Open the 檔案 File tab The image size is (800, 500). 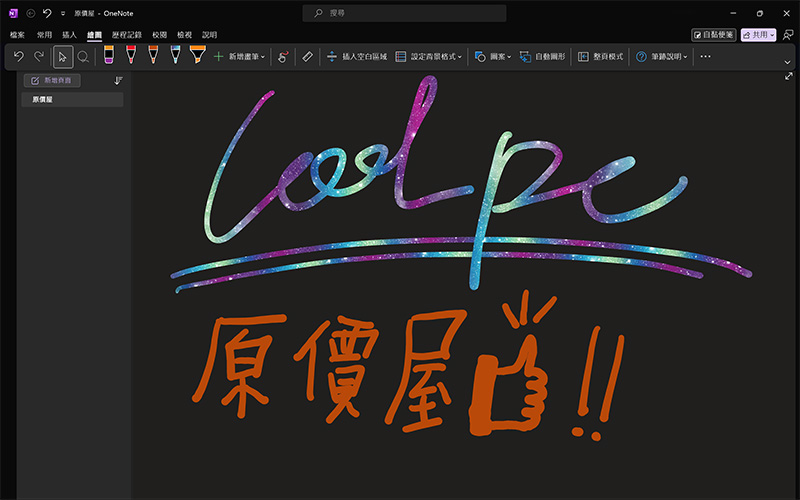coord(17,35)
